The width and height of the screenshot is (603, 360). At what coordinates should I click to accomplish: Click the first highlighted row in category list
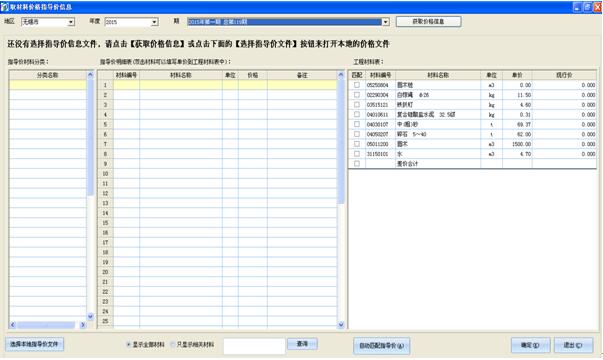[x=48, y=85]
